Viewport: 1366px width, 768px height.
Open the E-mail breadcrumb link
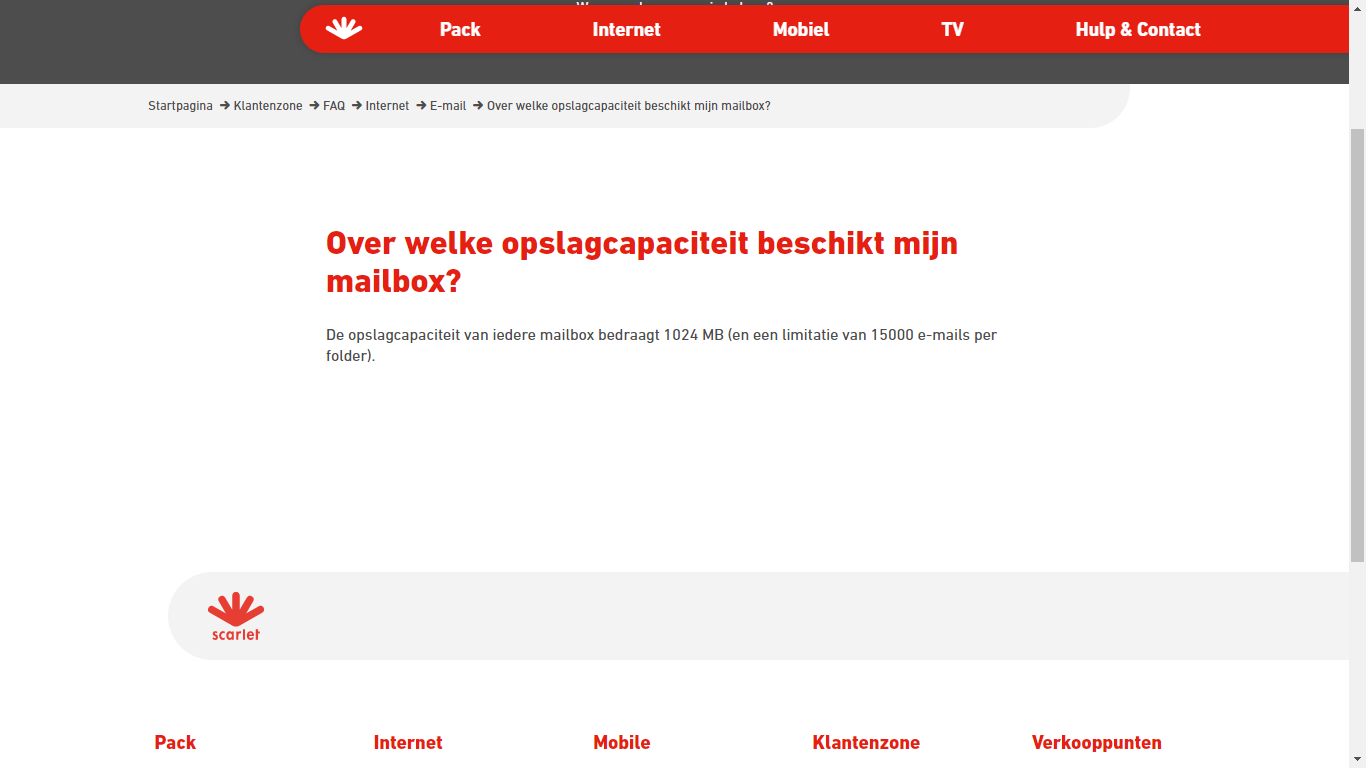448,106
